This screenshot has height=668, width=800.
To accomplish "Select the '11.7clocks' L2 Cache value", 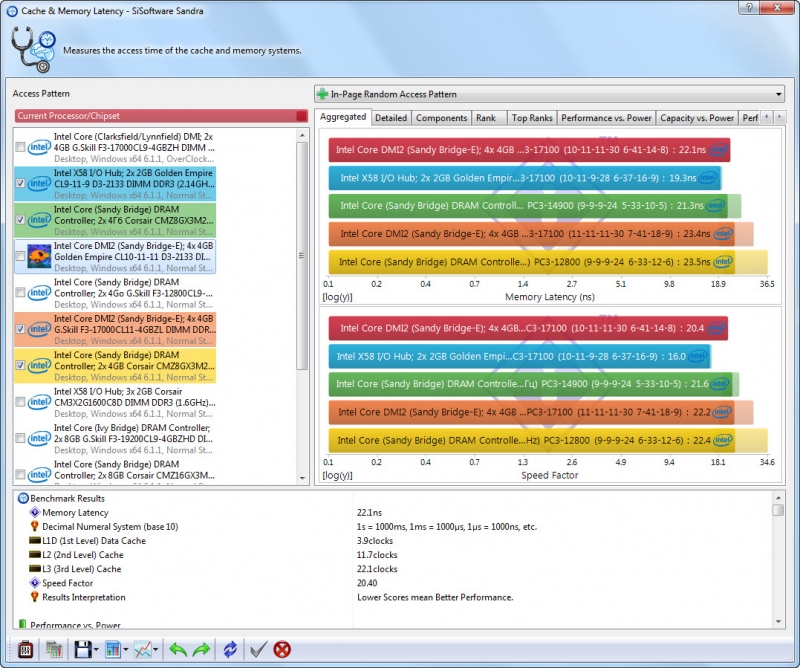I will [x=377, y=555].
